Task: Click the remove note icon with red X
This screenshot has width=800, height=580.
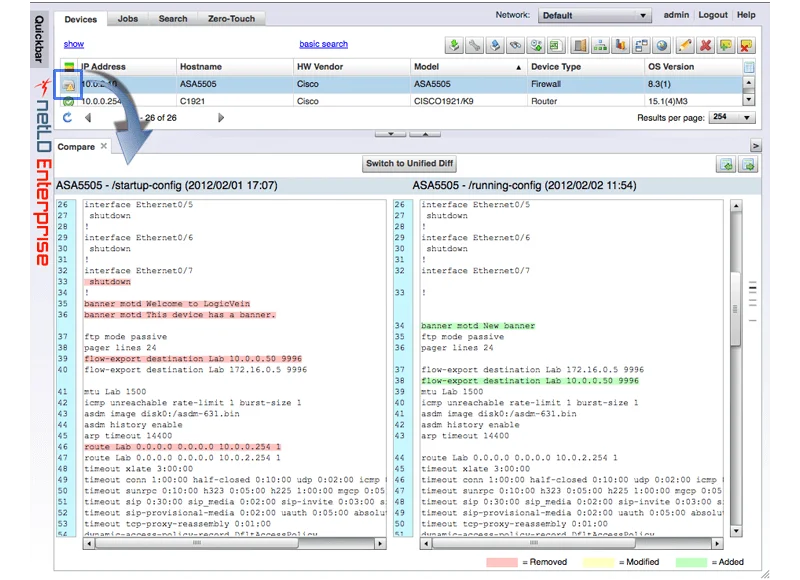Action: (x=746, y=45)
